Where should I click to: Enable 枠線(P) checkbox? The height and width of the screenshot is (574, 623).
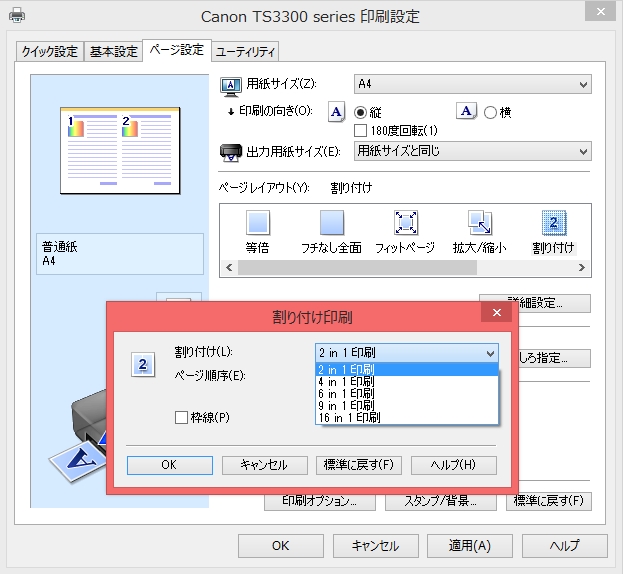click(x=181, y=417)
